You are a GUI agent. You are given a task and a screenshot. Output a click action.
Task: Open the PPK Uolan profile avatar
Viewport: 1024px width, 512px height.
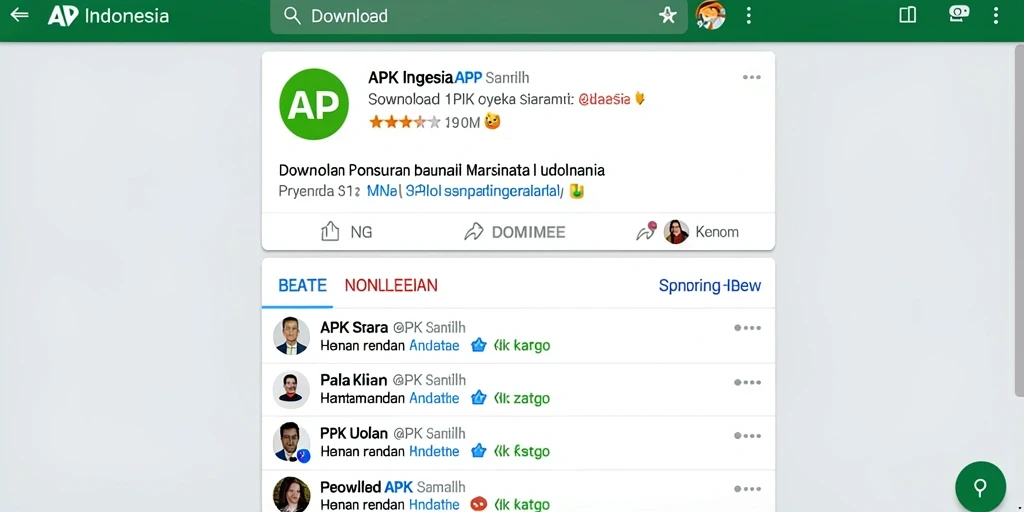pos(291,443)
